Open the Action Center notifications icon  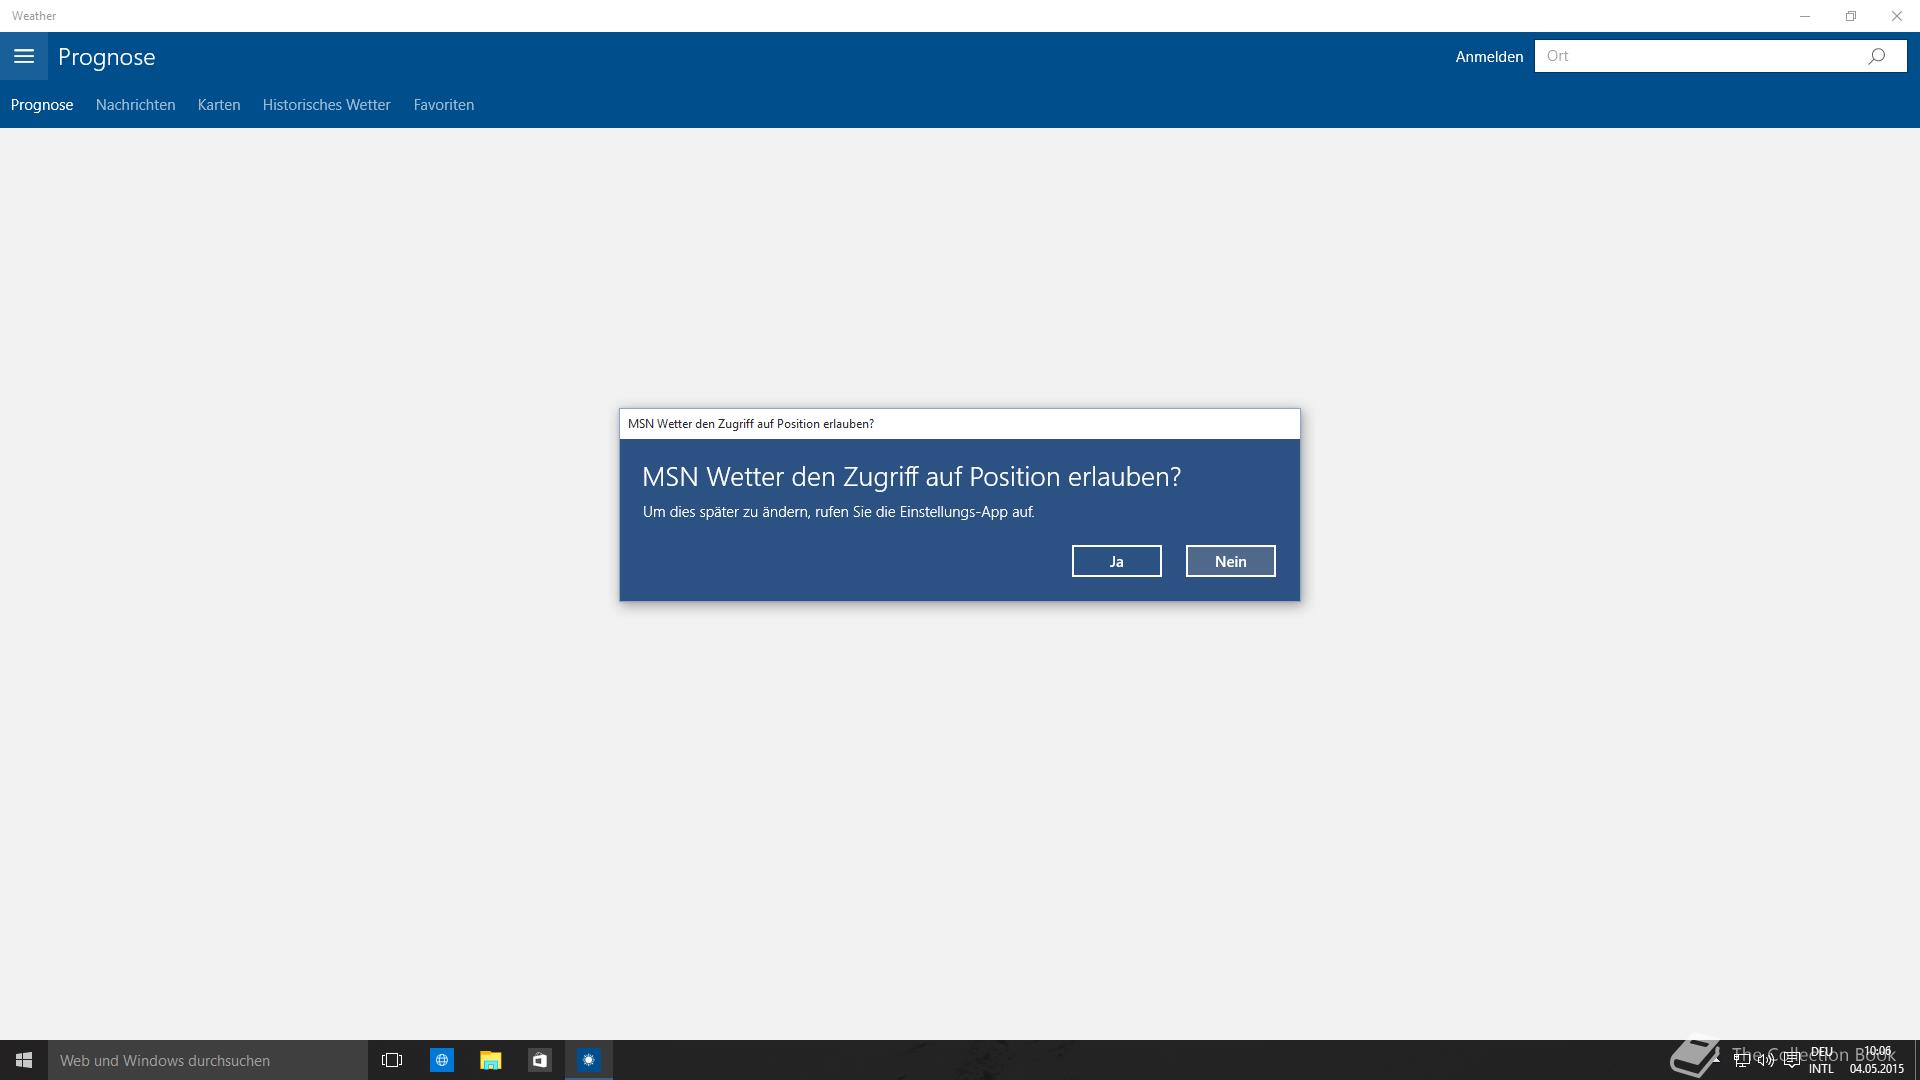(x=1791, y=1060)
